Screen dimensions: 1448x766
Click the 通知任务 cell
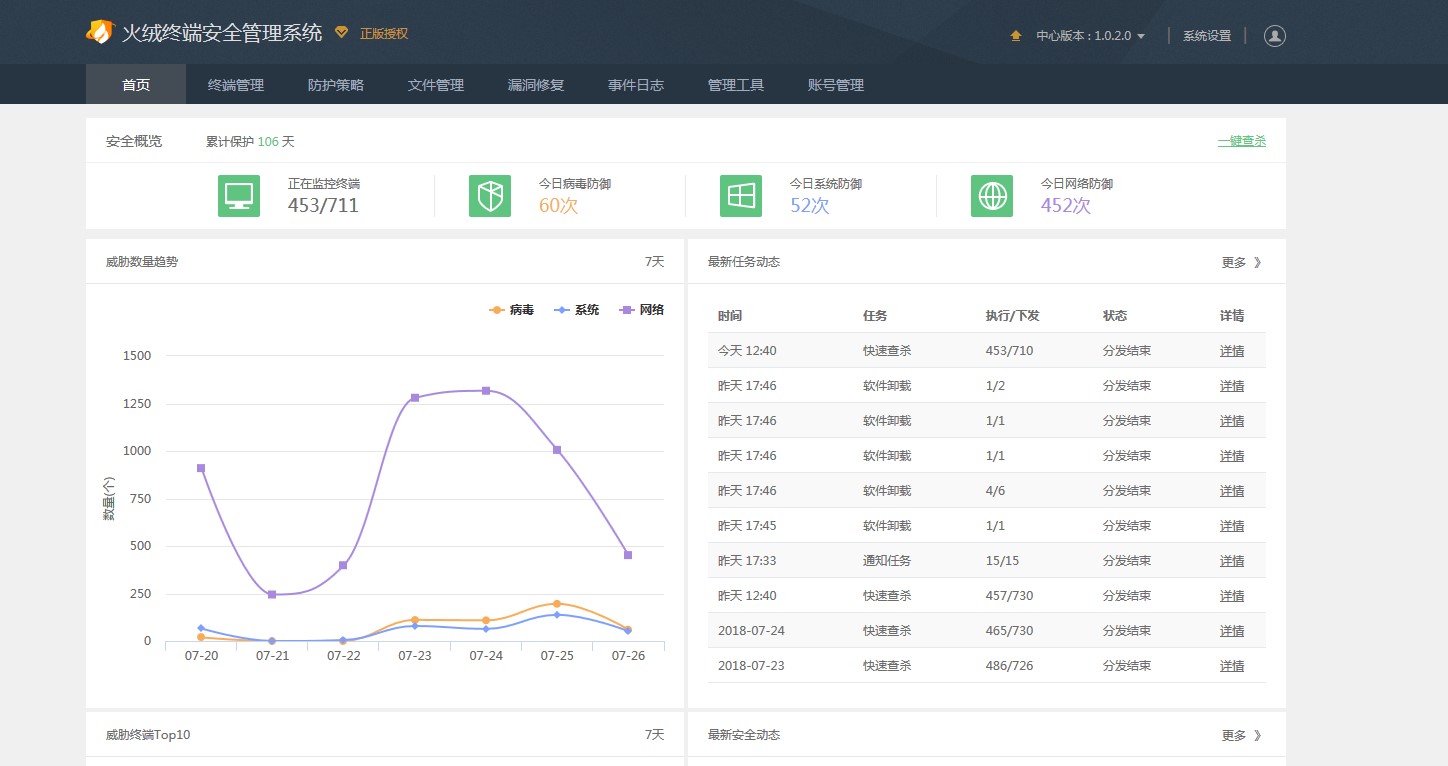click(887, 561)
